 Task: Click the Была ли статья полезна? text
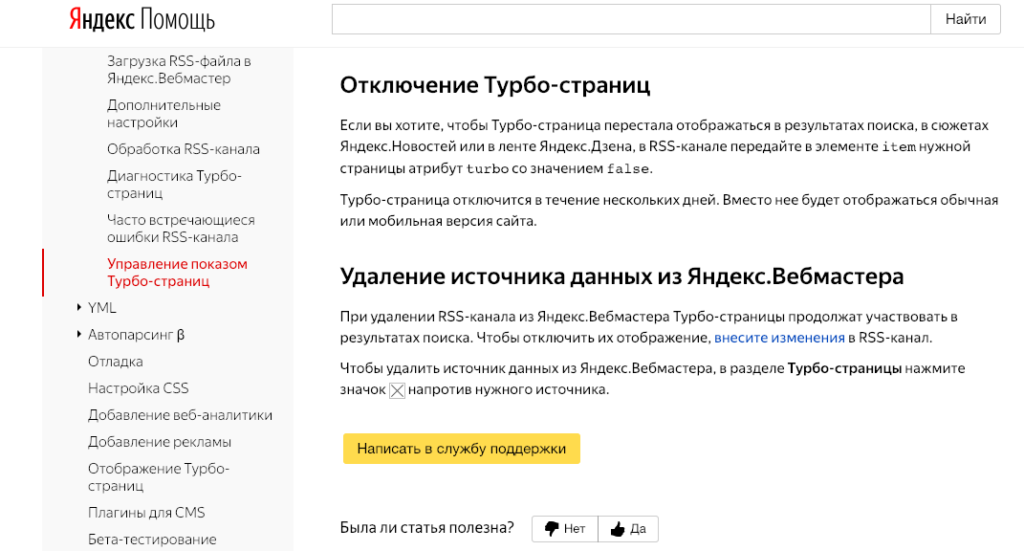point(427,527)
